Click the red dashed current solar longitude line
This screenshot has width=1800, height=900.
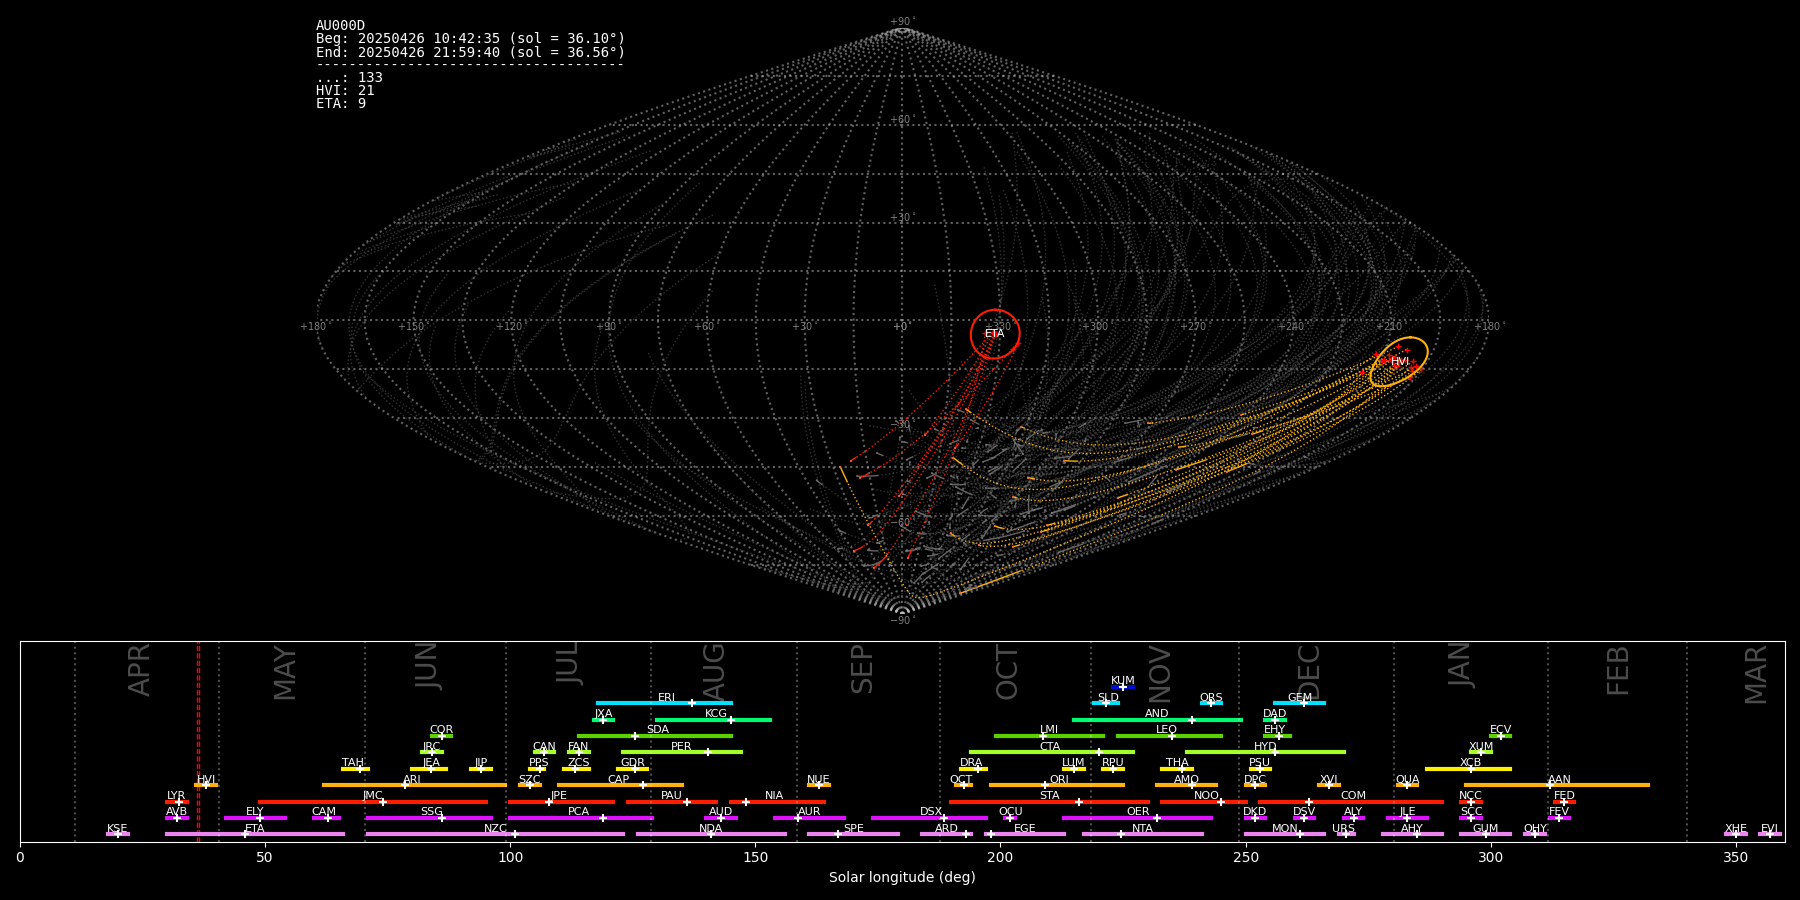[x=198, y=741]
